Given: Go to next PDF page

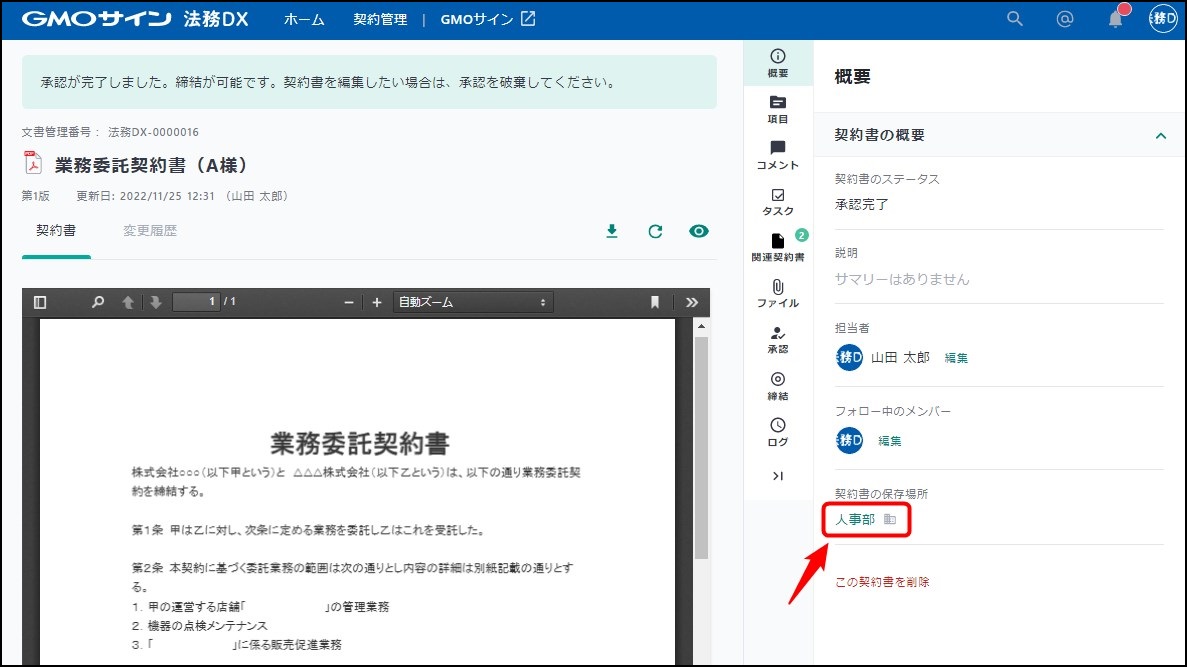Looking at the screenshot, I should tap(156, 302).
